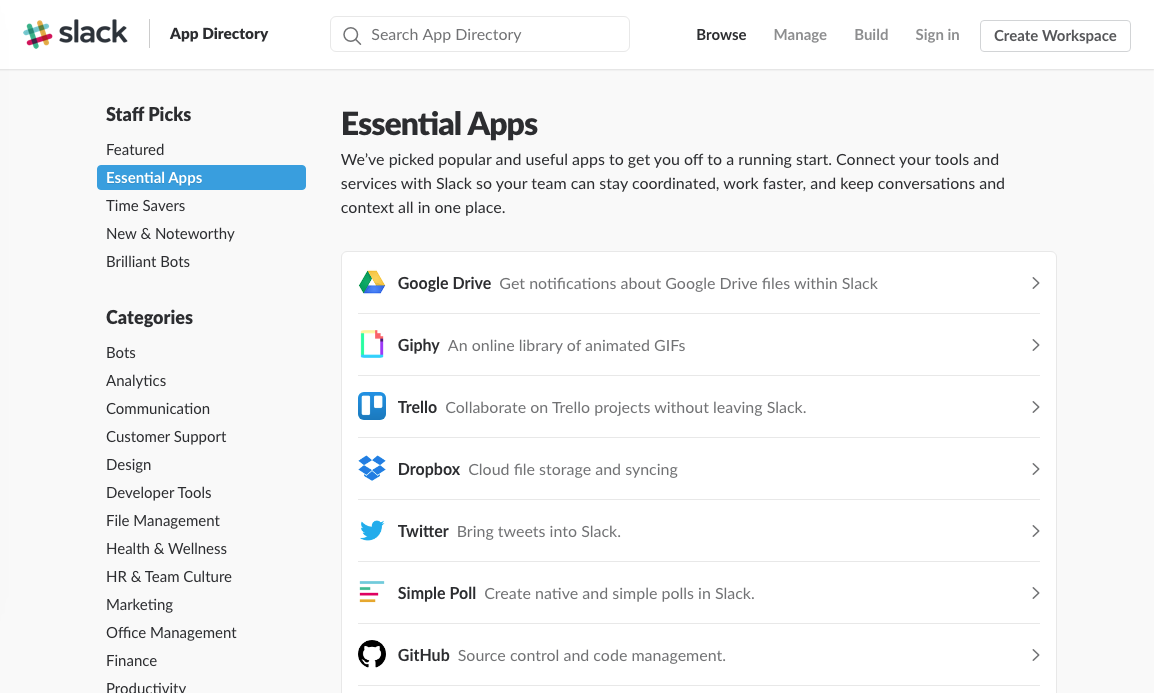Open GitHub row chevron arrow
1154x693 pixels.
(1035, 655)
